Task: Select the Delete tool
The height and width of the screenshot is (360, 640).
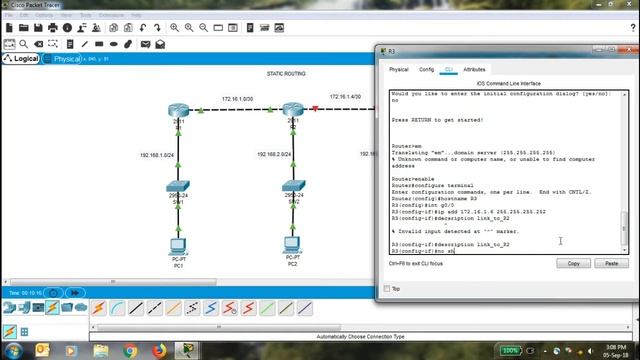Action: [38, 44]
